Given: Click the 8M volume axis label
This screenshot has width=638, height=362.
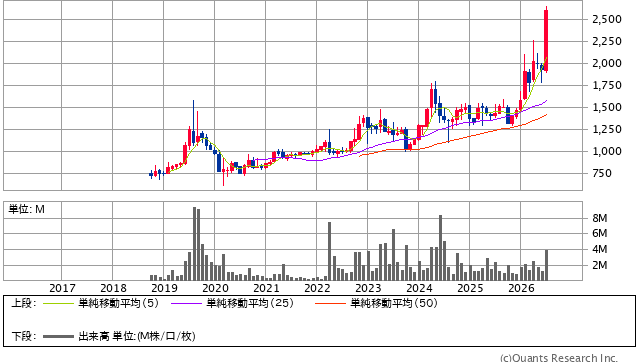Looking at the screenshot, I should (600, 218).
